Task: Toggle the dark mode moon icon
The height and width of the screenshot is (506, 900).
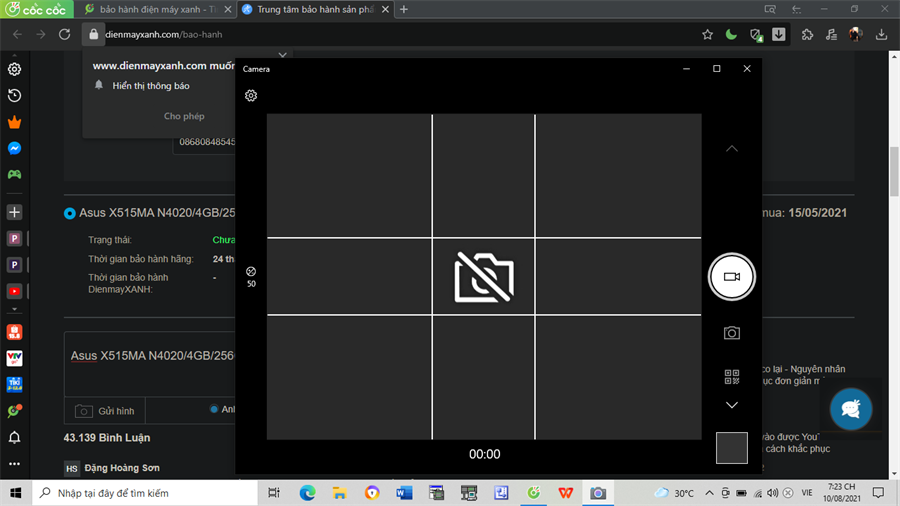Action: (731, 34)
